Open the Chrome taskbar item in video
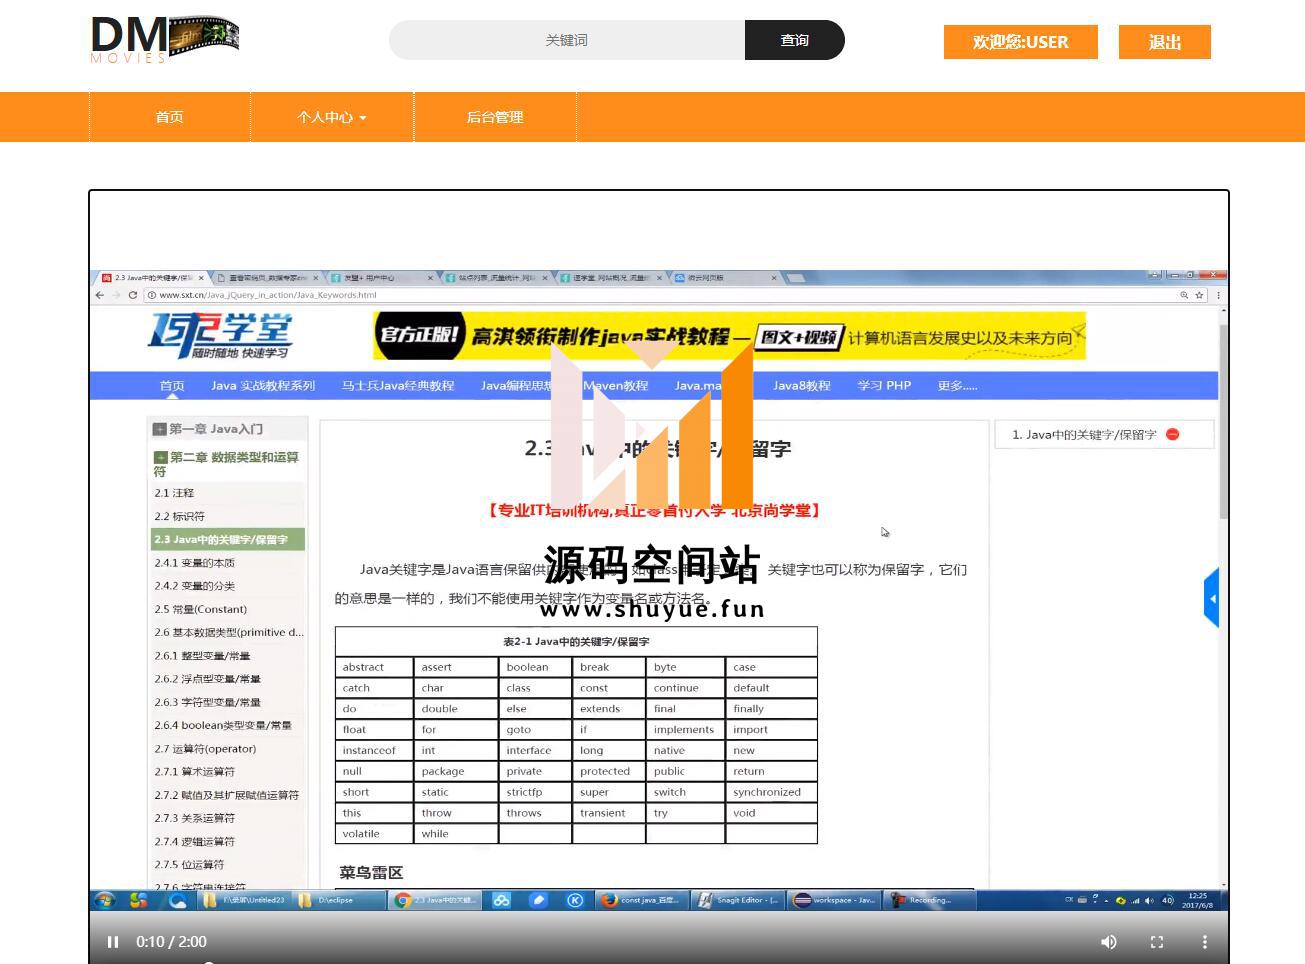 (x=436, y=900)
